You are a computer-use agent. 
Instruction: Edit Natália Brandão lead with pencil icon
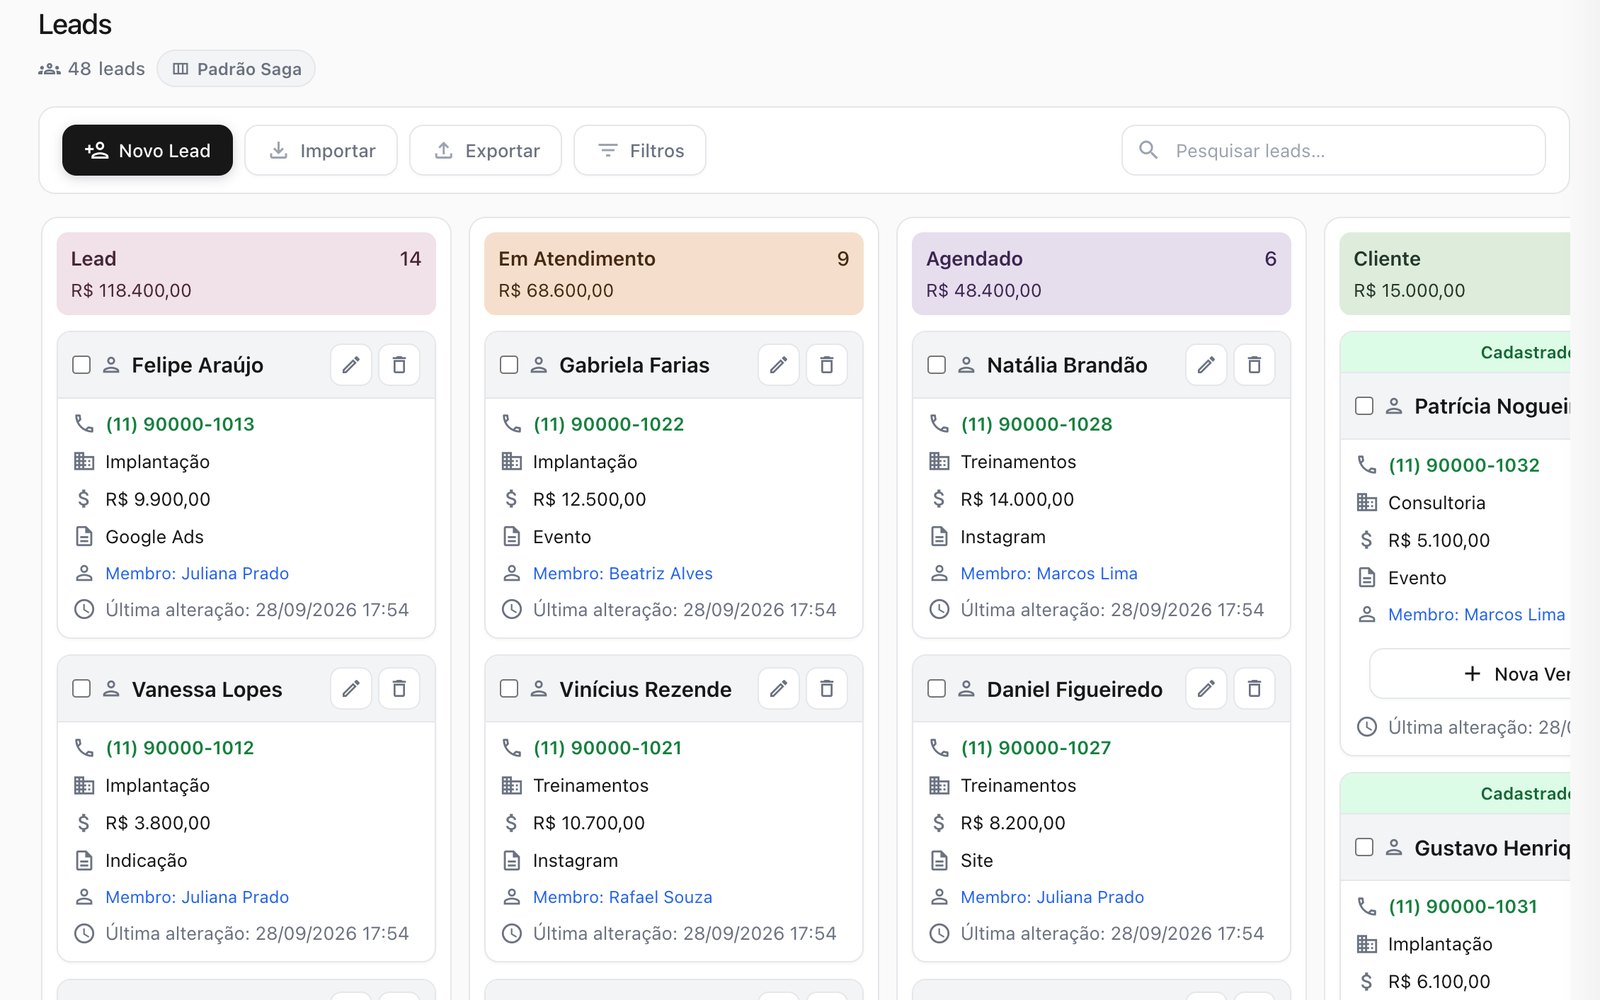pyautogui.click(x=1206, y=365)
